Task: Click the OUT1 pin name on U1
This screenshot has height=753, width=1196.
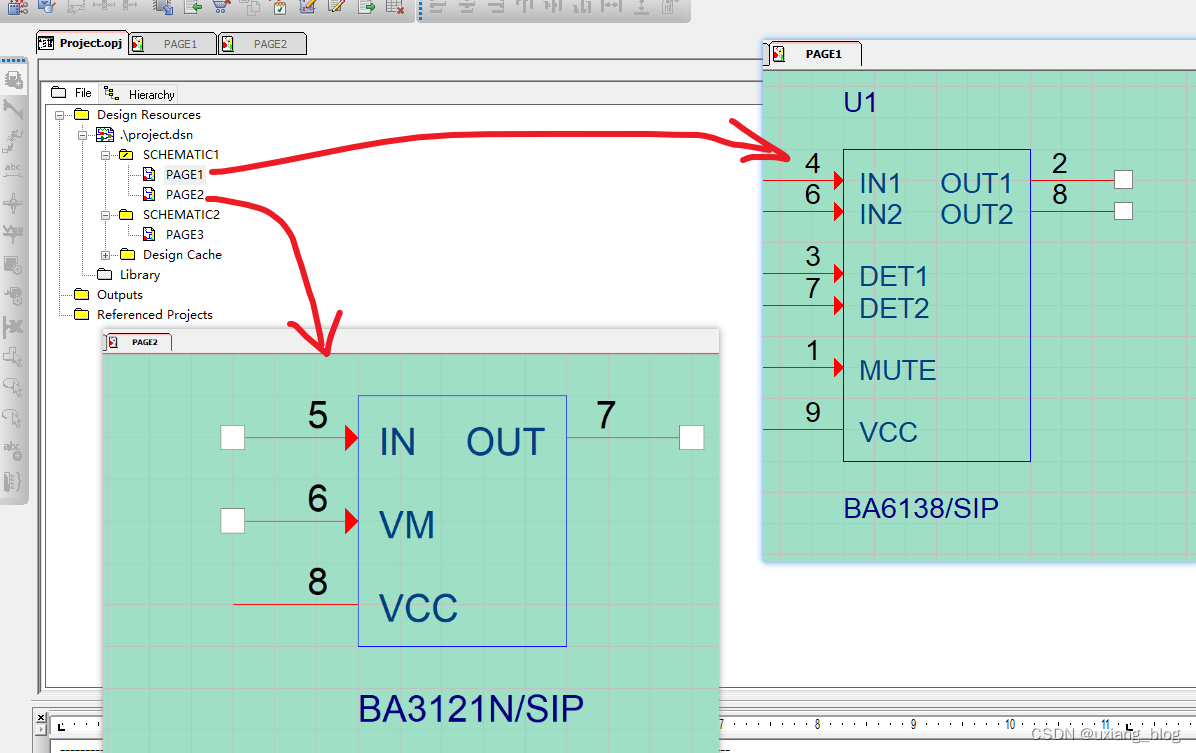Action: pos(976,184)
